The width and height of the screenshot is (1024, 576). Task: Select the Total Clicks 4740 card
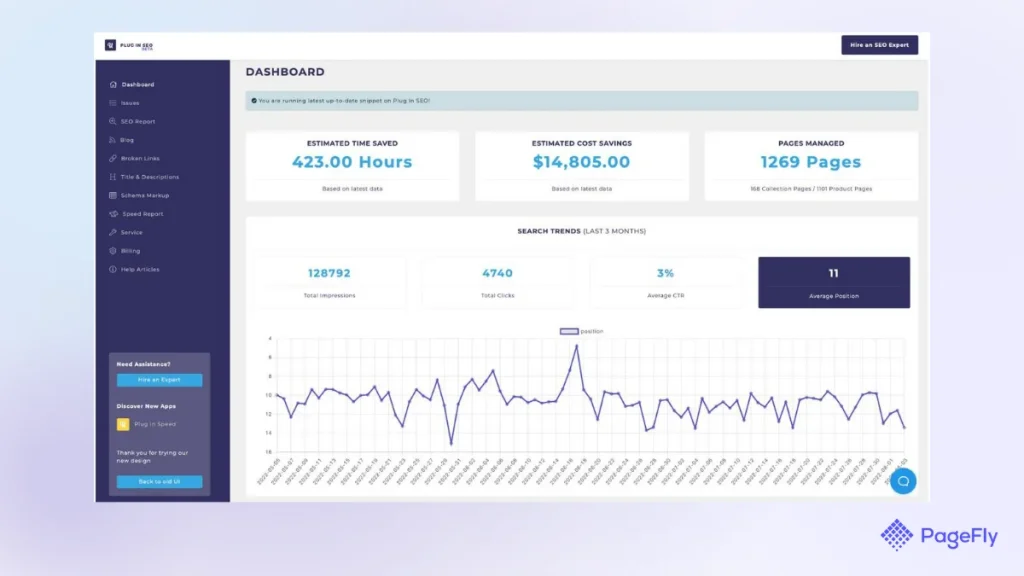click(x=498, y=282)
